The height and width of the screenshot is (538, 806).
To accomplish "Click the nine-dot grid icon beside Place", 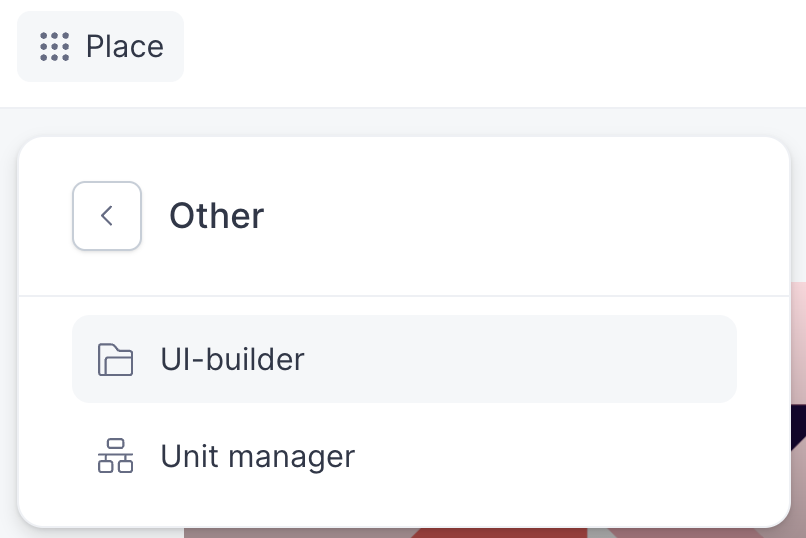I will click(x=54, y=47).
